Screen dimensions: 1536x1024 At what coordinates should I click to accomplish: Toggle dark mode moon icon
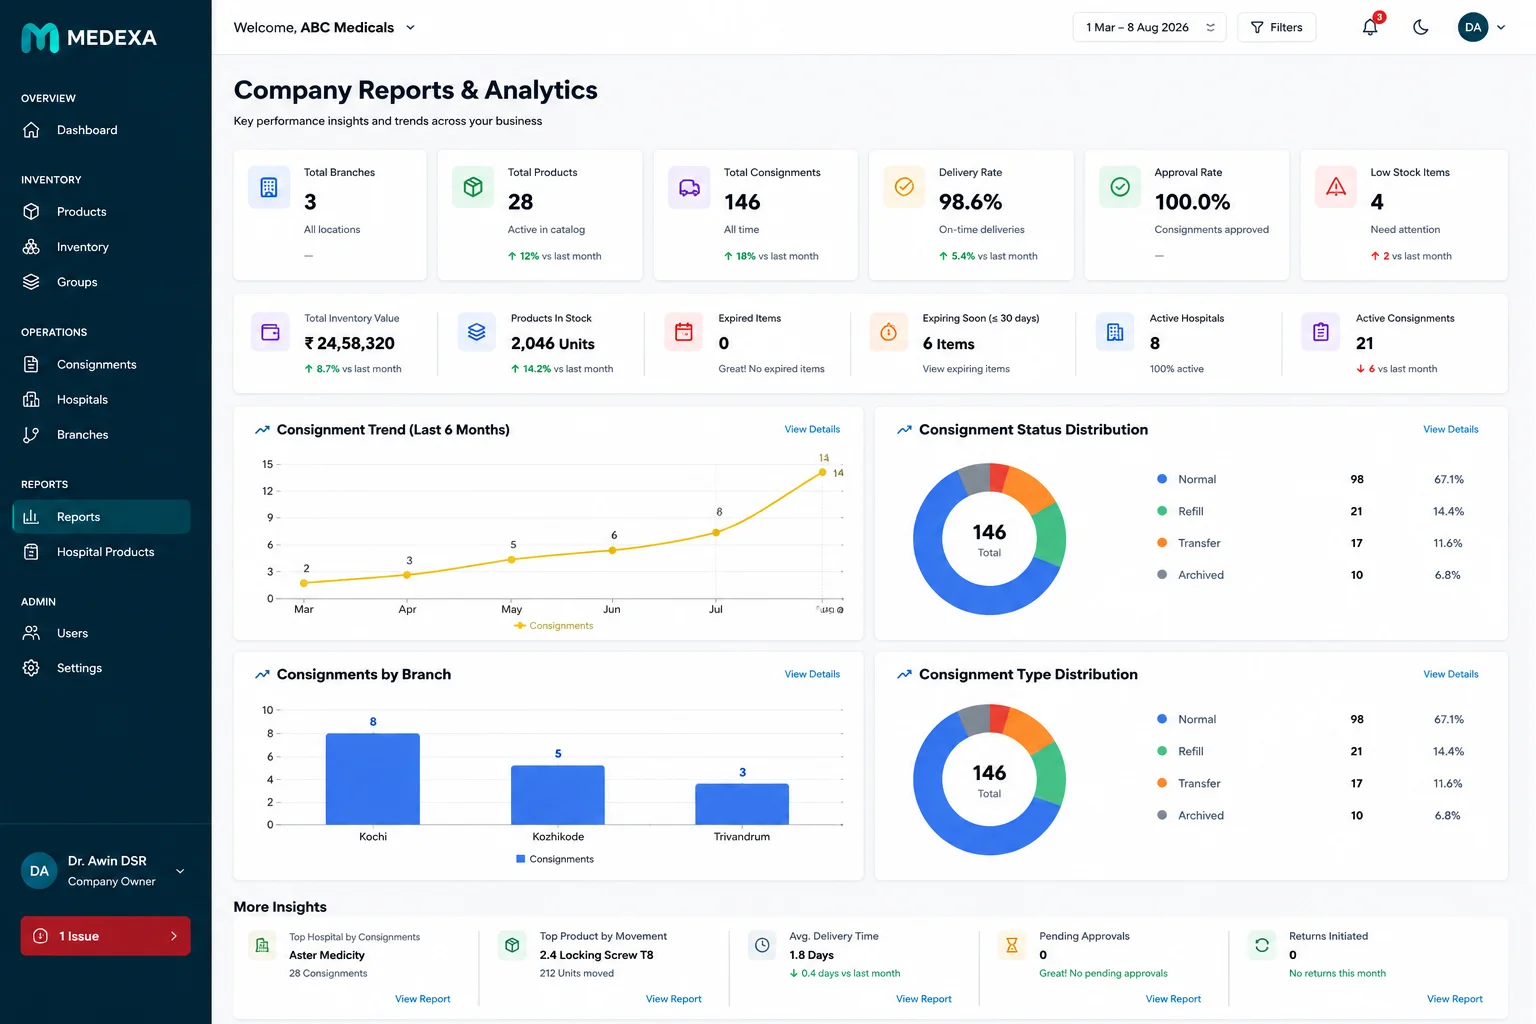(x=1420, y=27)
